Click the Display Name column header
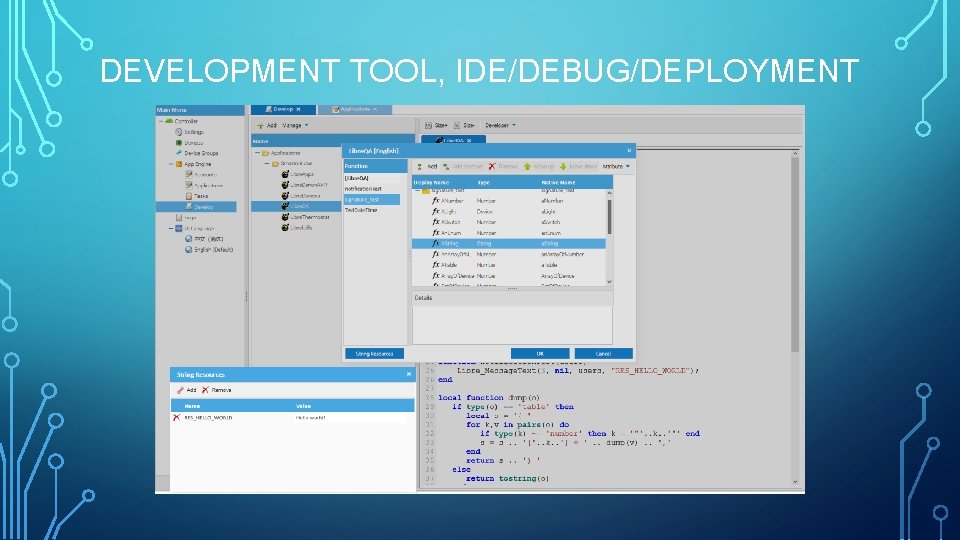This screenshot has width=960, height=540. pyautogui.click(x=444, y=182)
